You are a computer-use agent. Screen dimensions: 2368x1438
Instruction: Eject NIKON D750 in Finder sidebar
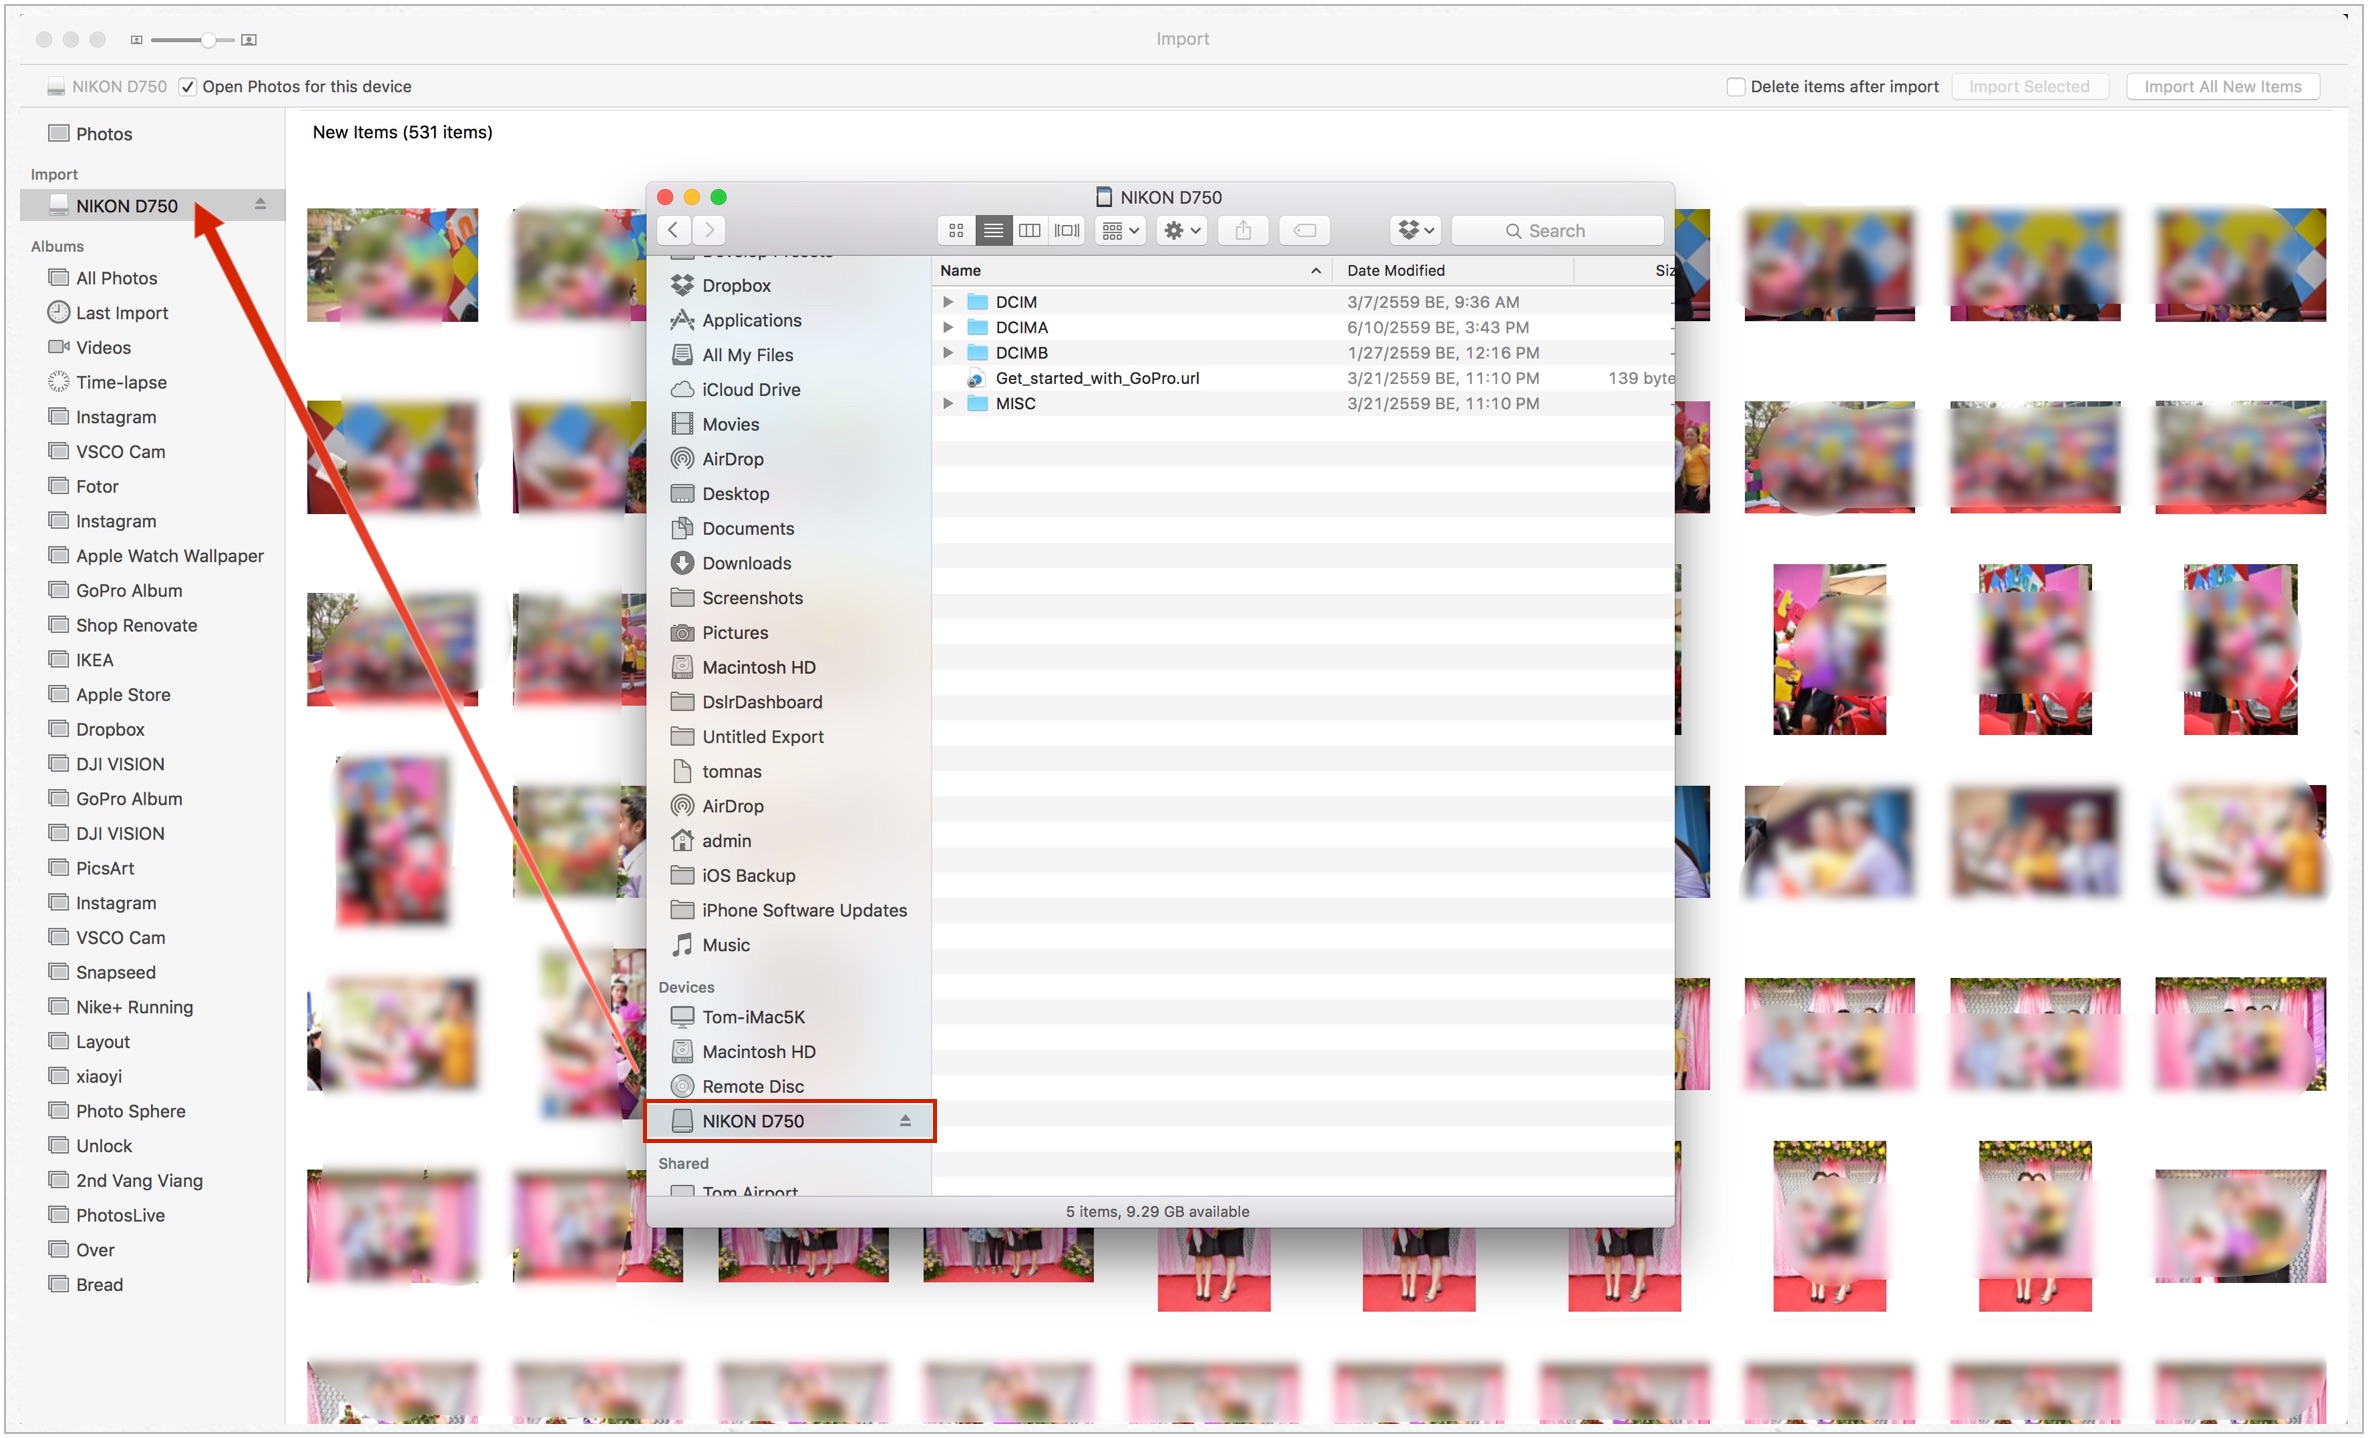(905, 1121)
